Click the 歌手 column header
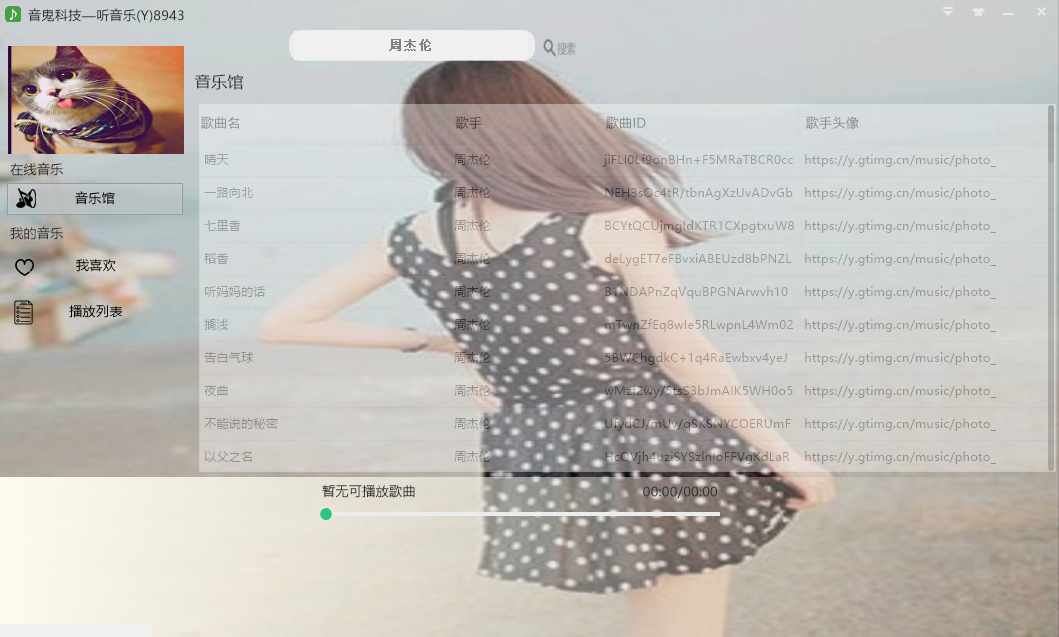Image resolution: width=1059 pixels, height=637 pixels. coord(469,123)
